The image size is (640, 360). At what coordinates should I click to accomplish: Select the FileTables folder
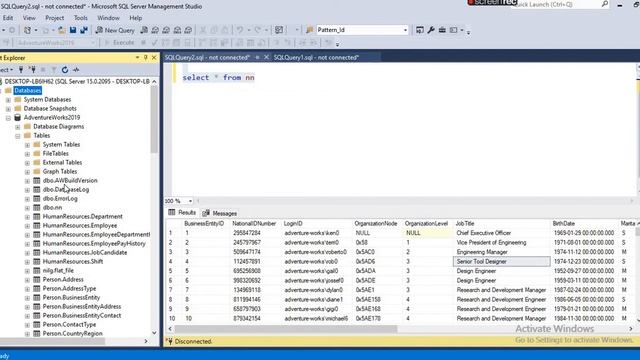click(56, 154)
